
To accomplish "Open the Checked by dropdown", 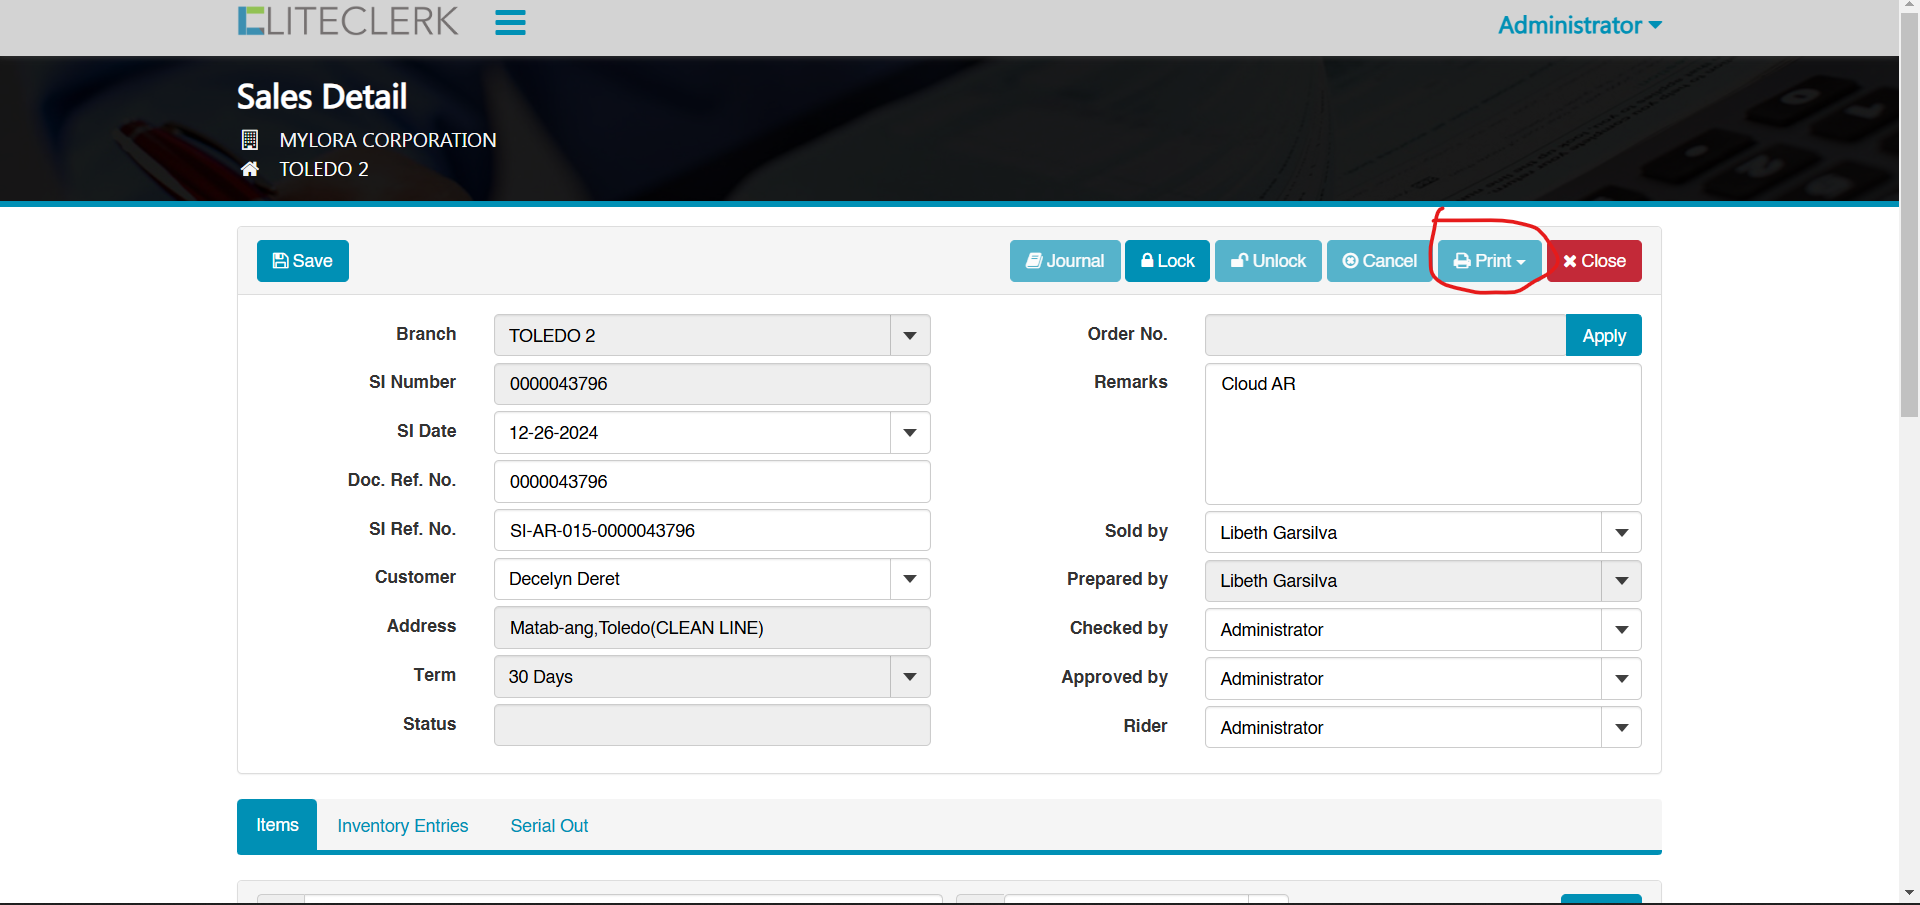I will pos(1621,630).
